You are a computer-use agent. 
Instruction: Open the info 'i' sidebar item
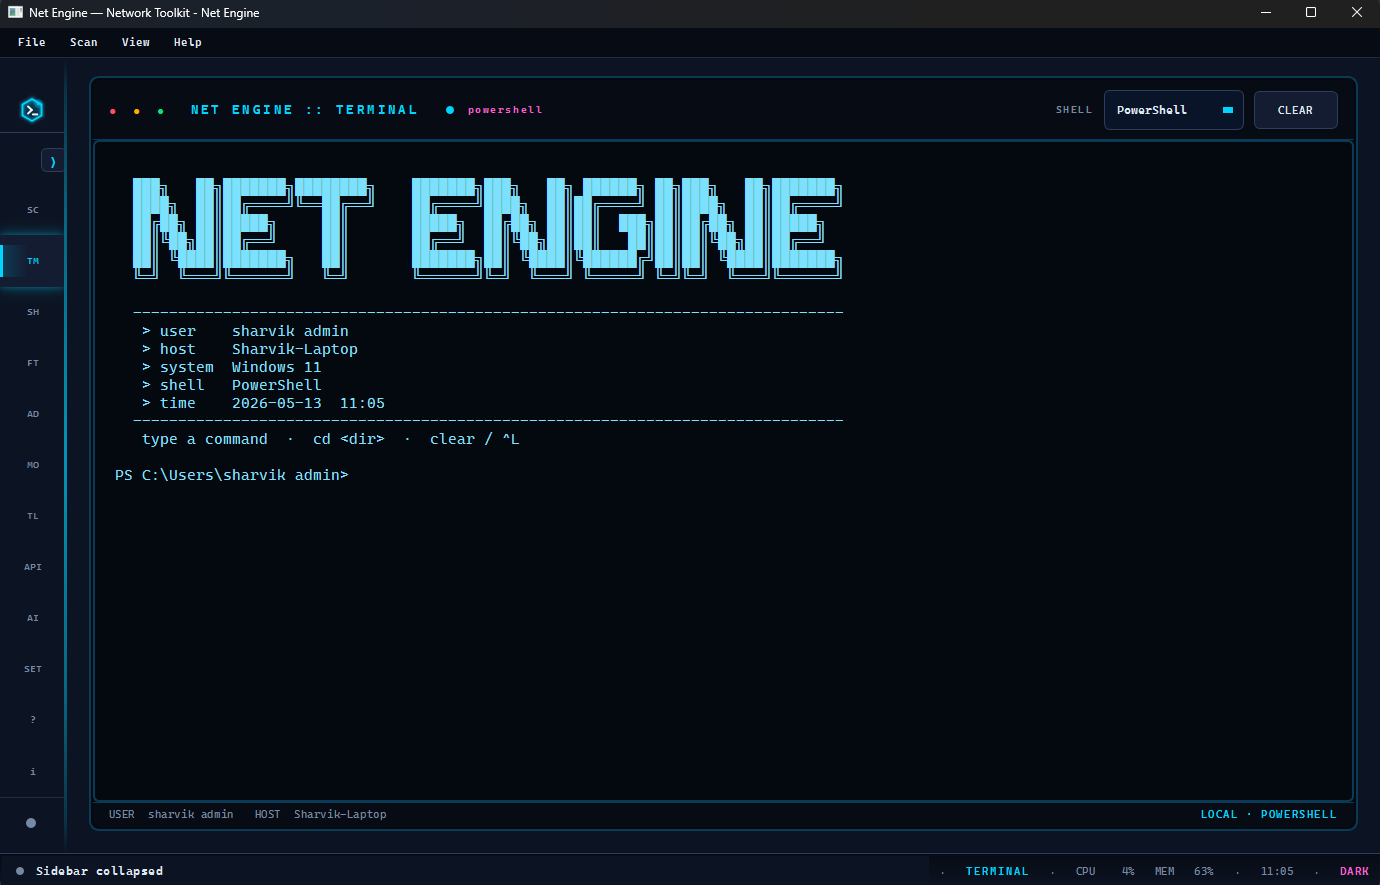tap(33, 771)
